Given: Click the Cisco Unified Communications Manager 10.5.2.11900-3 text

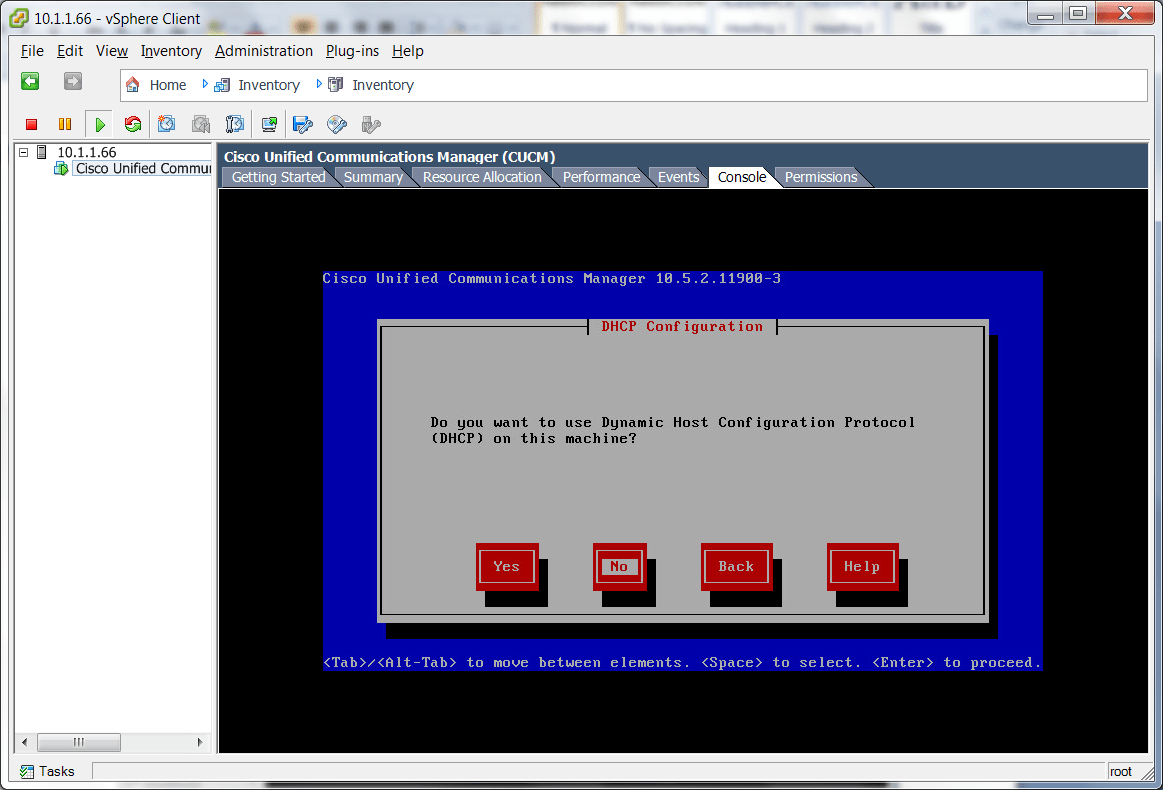Looking at the screenshot, I should 551,278.
